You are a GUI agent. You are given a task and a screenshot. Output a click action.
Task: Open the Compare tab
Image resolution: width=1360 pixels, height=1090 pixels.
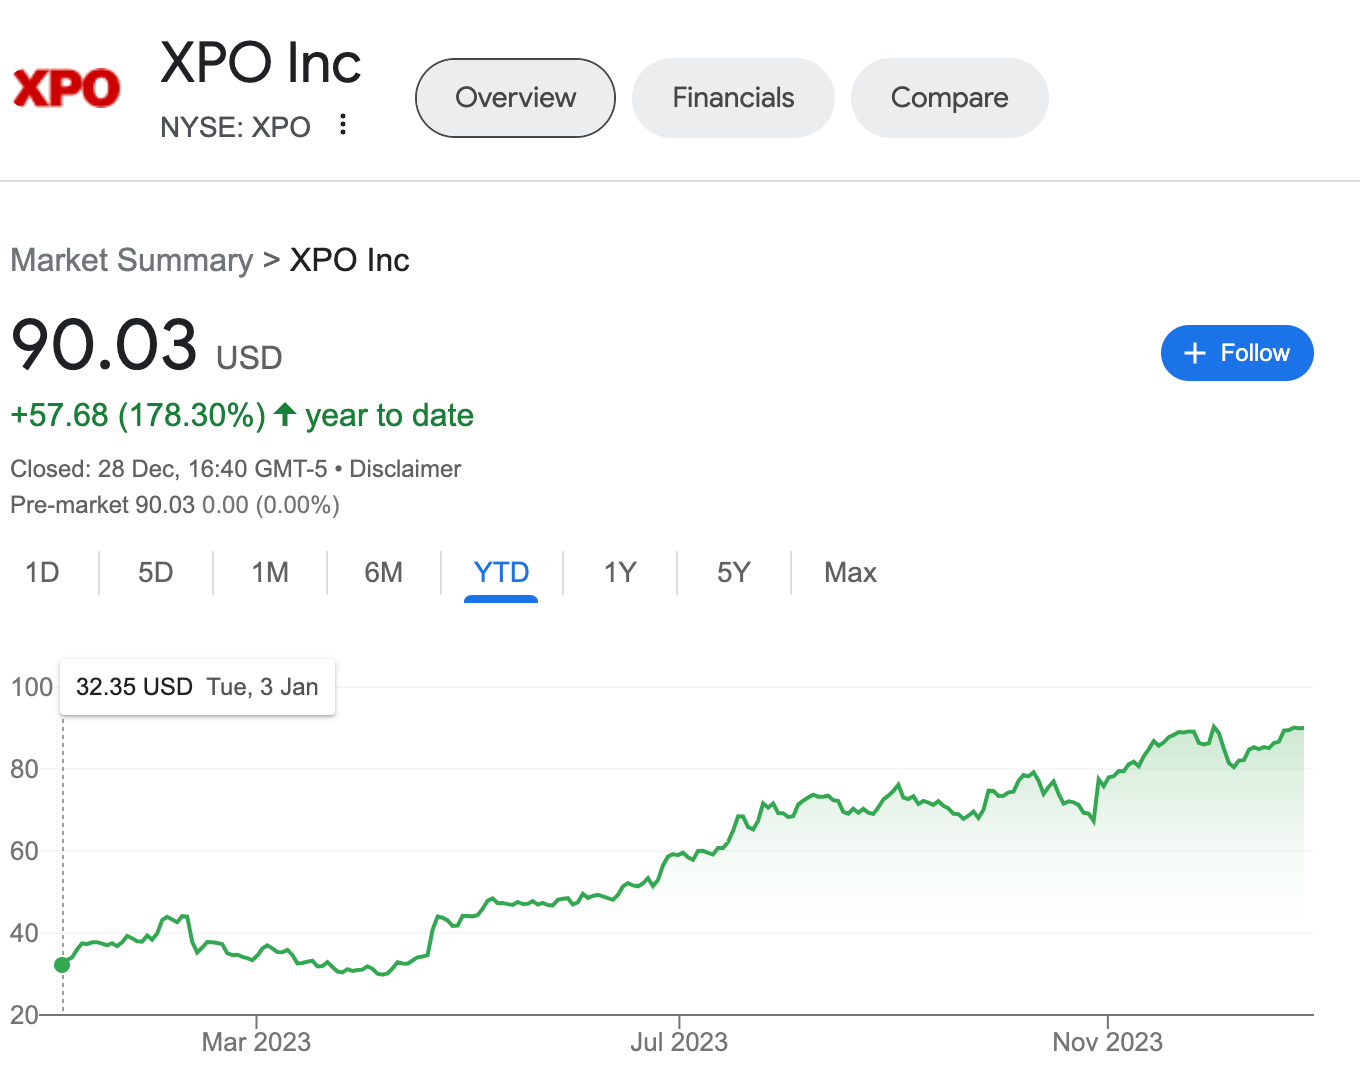click(x=949, y=98)
